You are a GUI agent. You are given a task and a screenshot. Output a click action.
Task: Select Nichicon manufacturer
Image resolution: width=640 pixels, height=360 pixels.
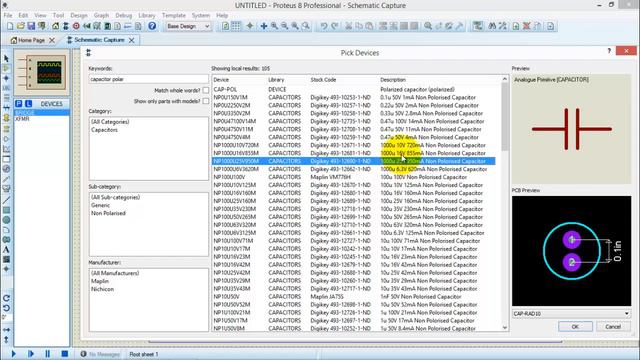pyautogui.click(x=102, y=289)
